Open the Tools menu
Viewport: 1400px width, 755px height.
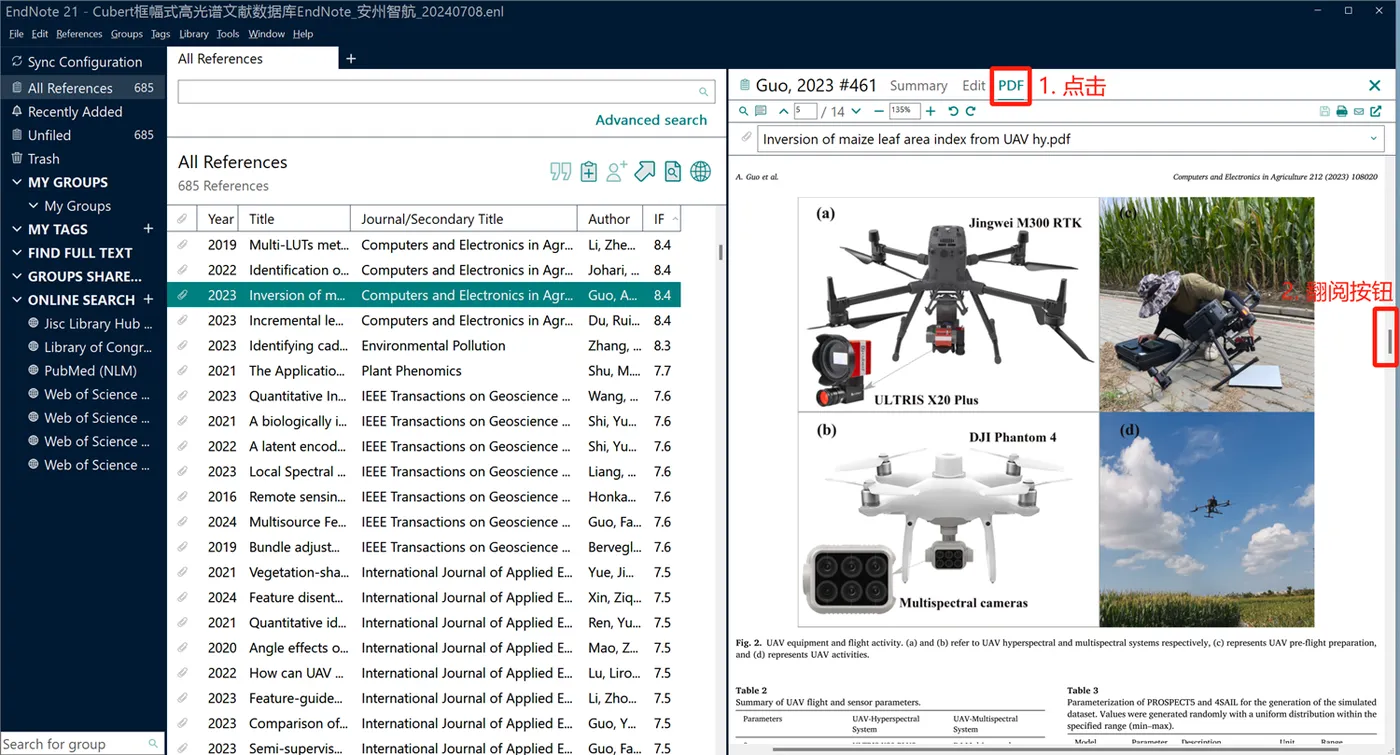pyautogui.click(x=228, y=34)
